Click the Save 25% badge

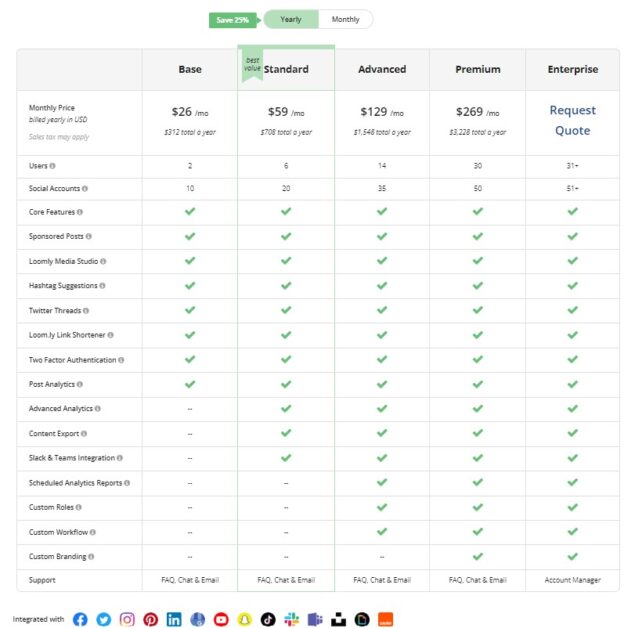[x=234, y=20]
